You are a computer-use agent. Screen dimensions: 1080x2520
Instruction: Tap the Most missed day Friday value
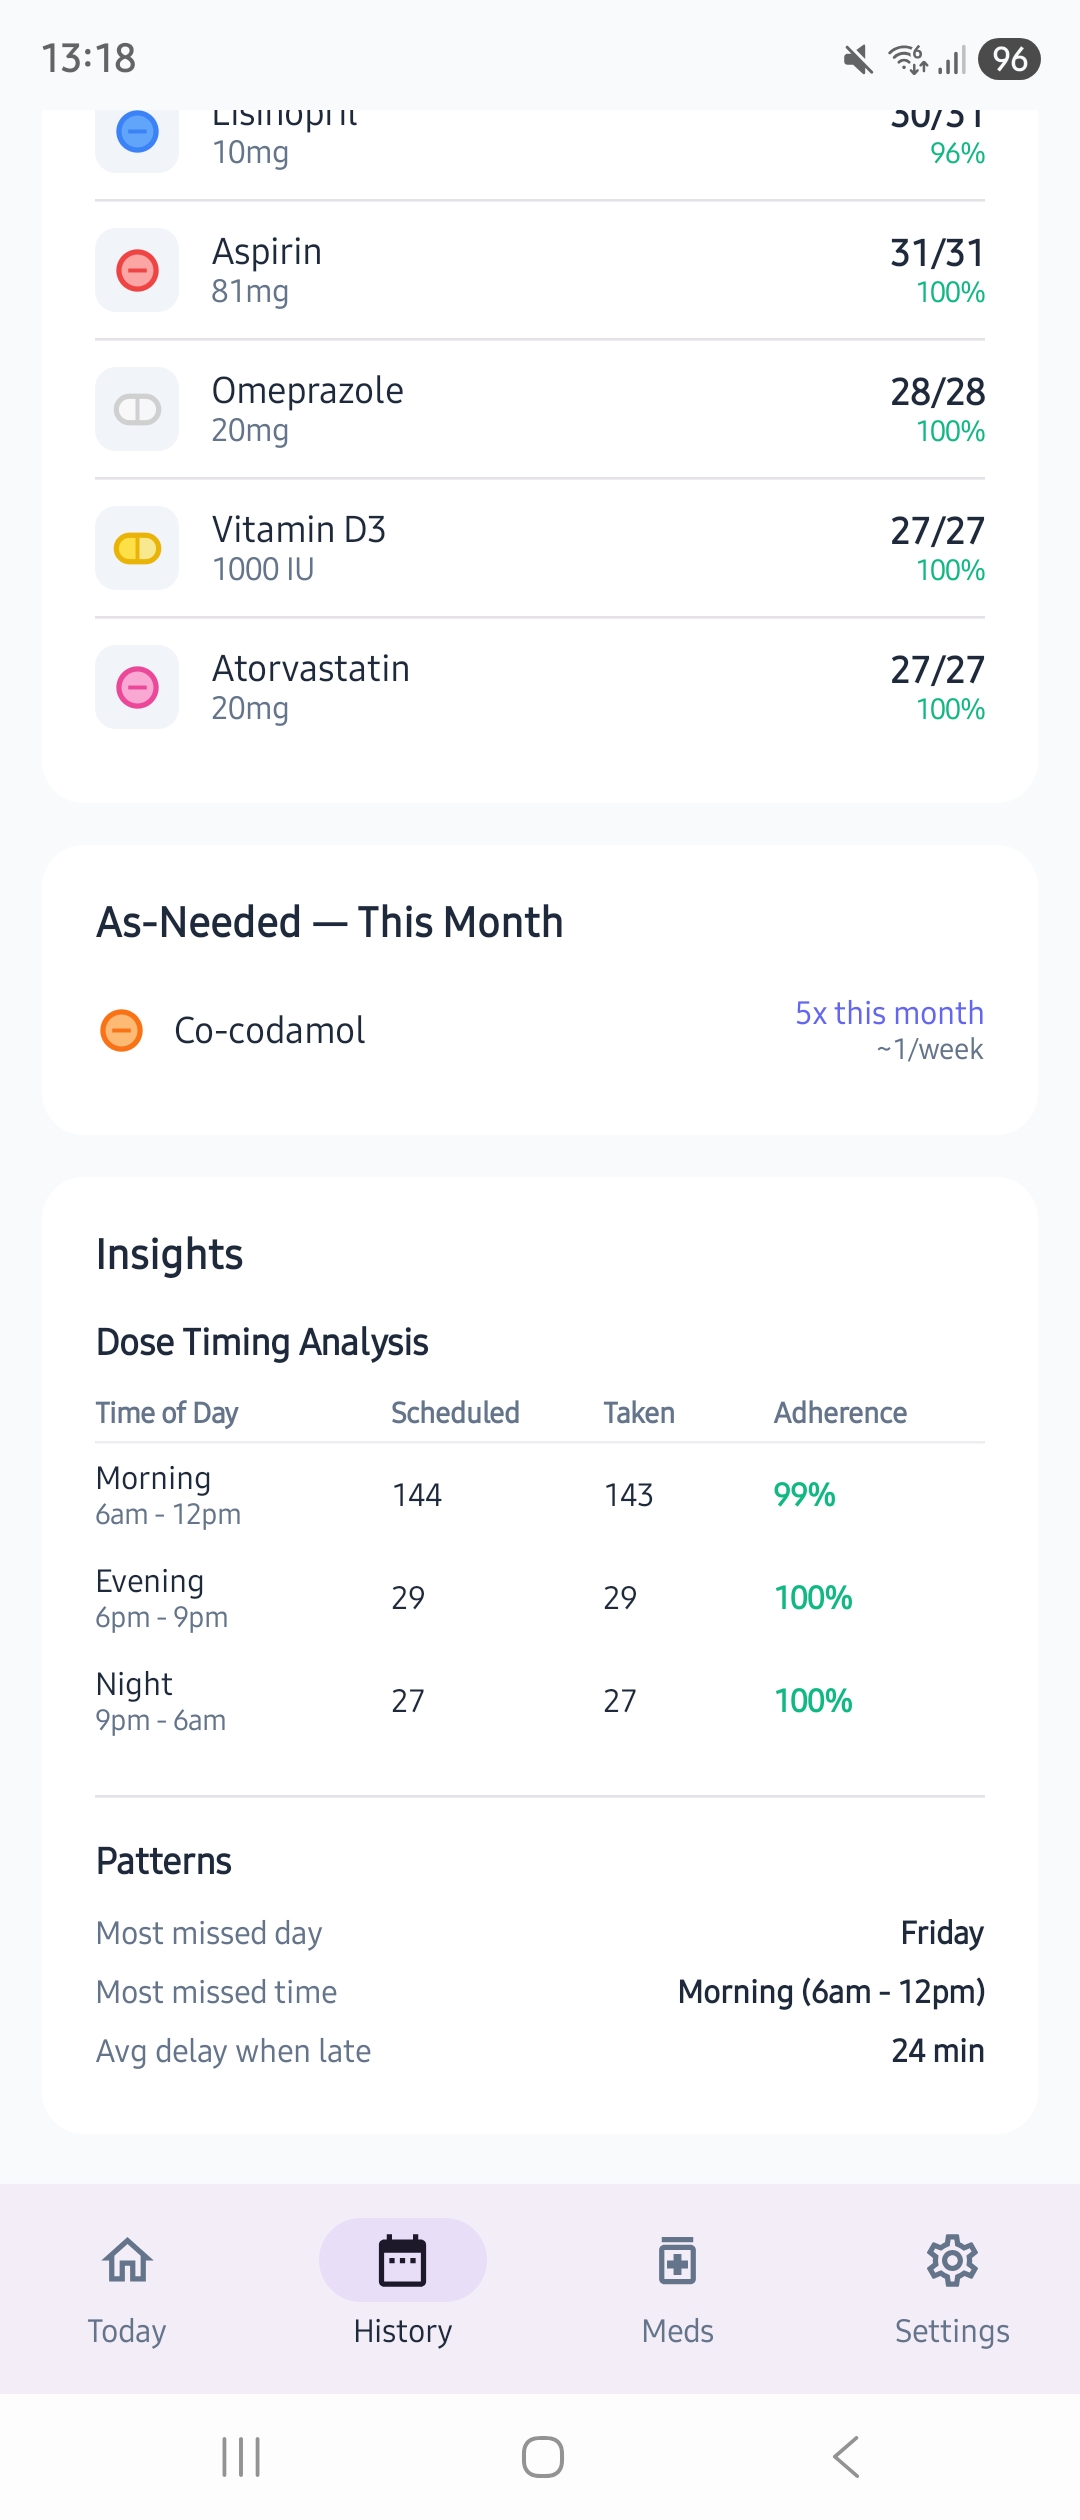coord(942,1933)
